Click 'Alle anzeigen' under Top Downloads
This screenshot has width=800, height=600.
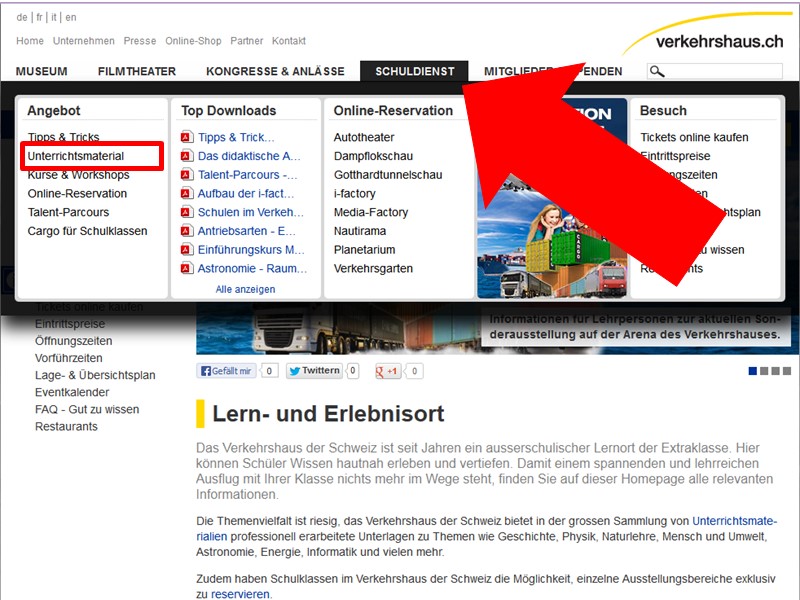[245, 289]
